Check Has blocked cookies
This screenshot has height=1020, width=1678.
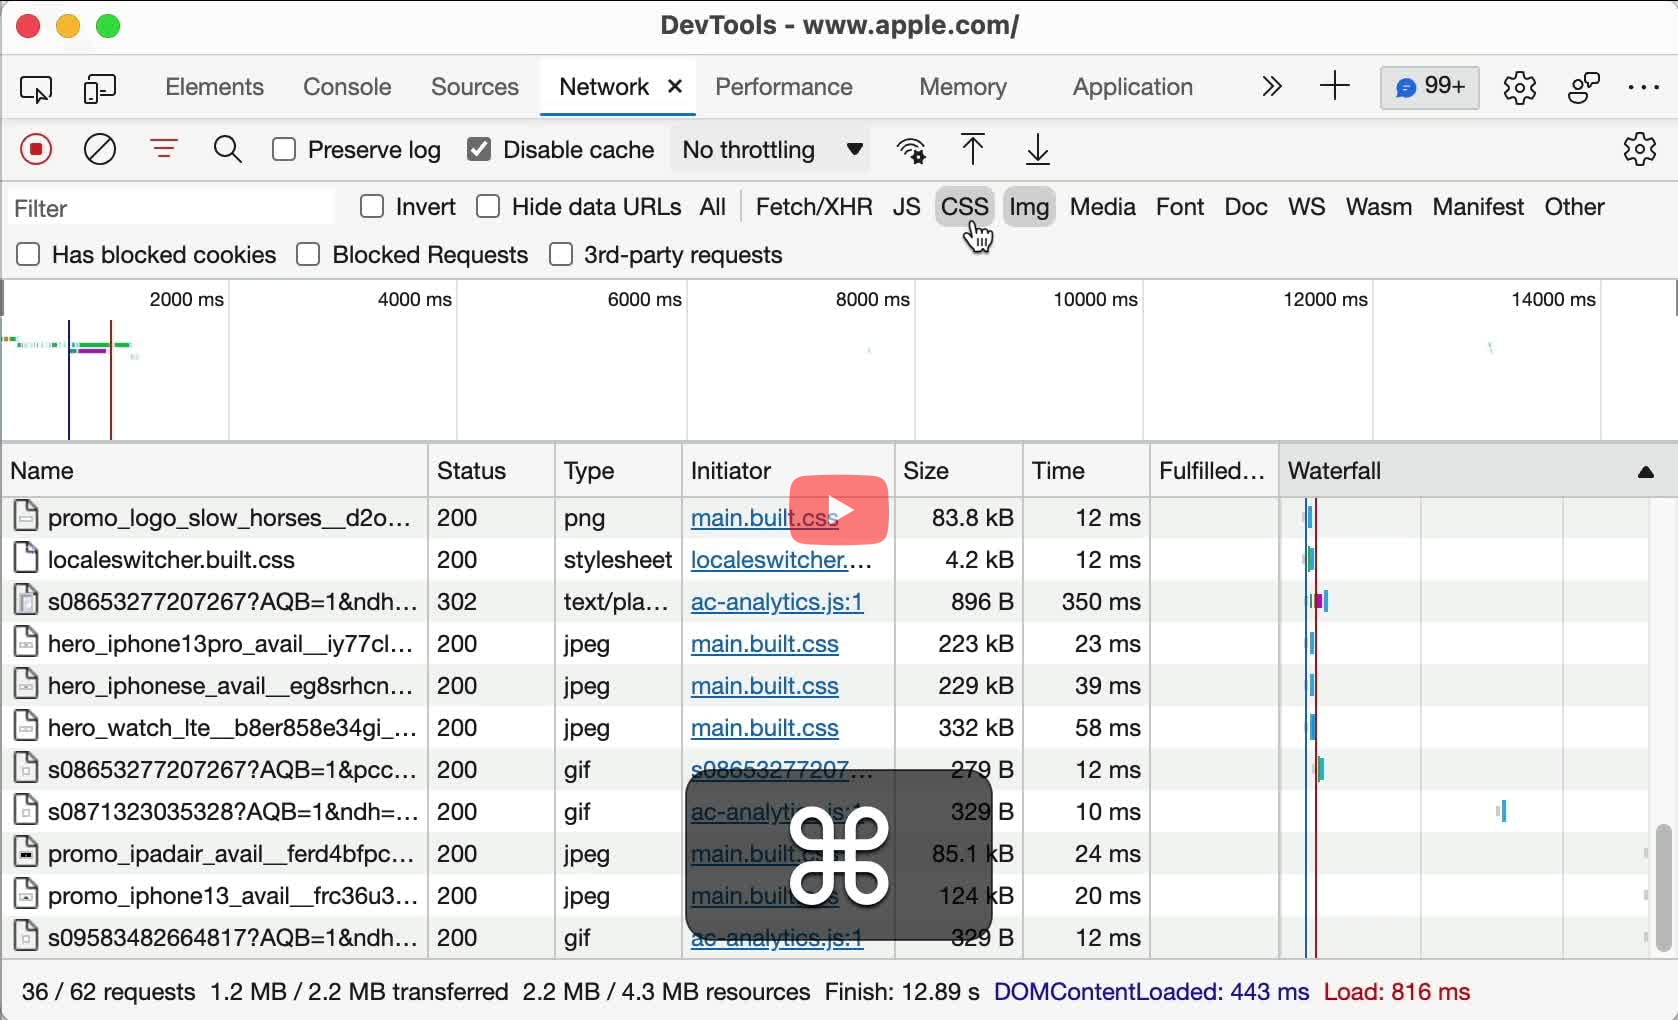[28, 255]
